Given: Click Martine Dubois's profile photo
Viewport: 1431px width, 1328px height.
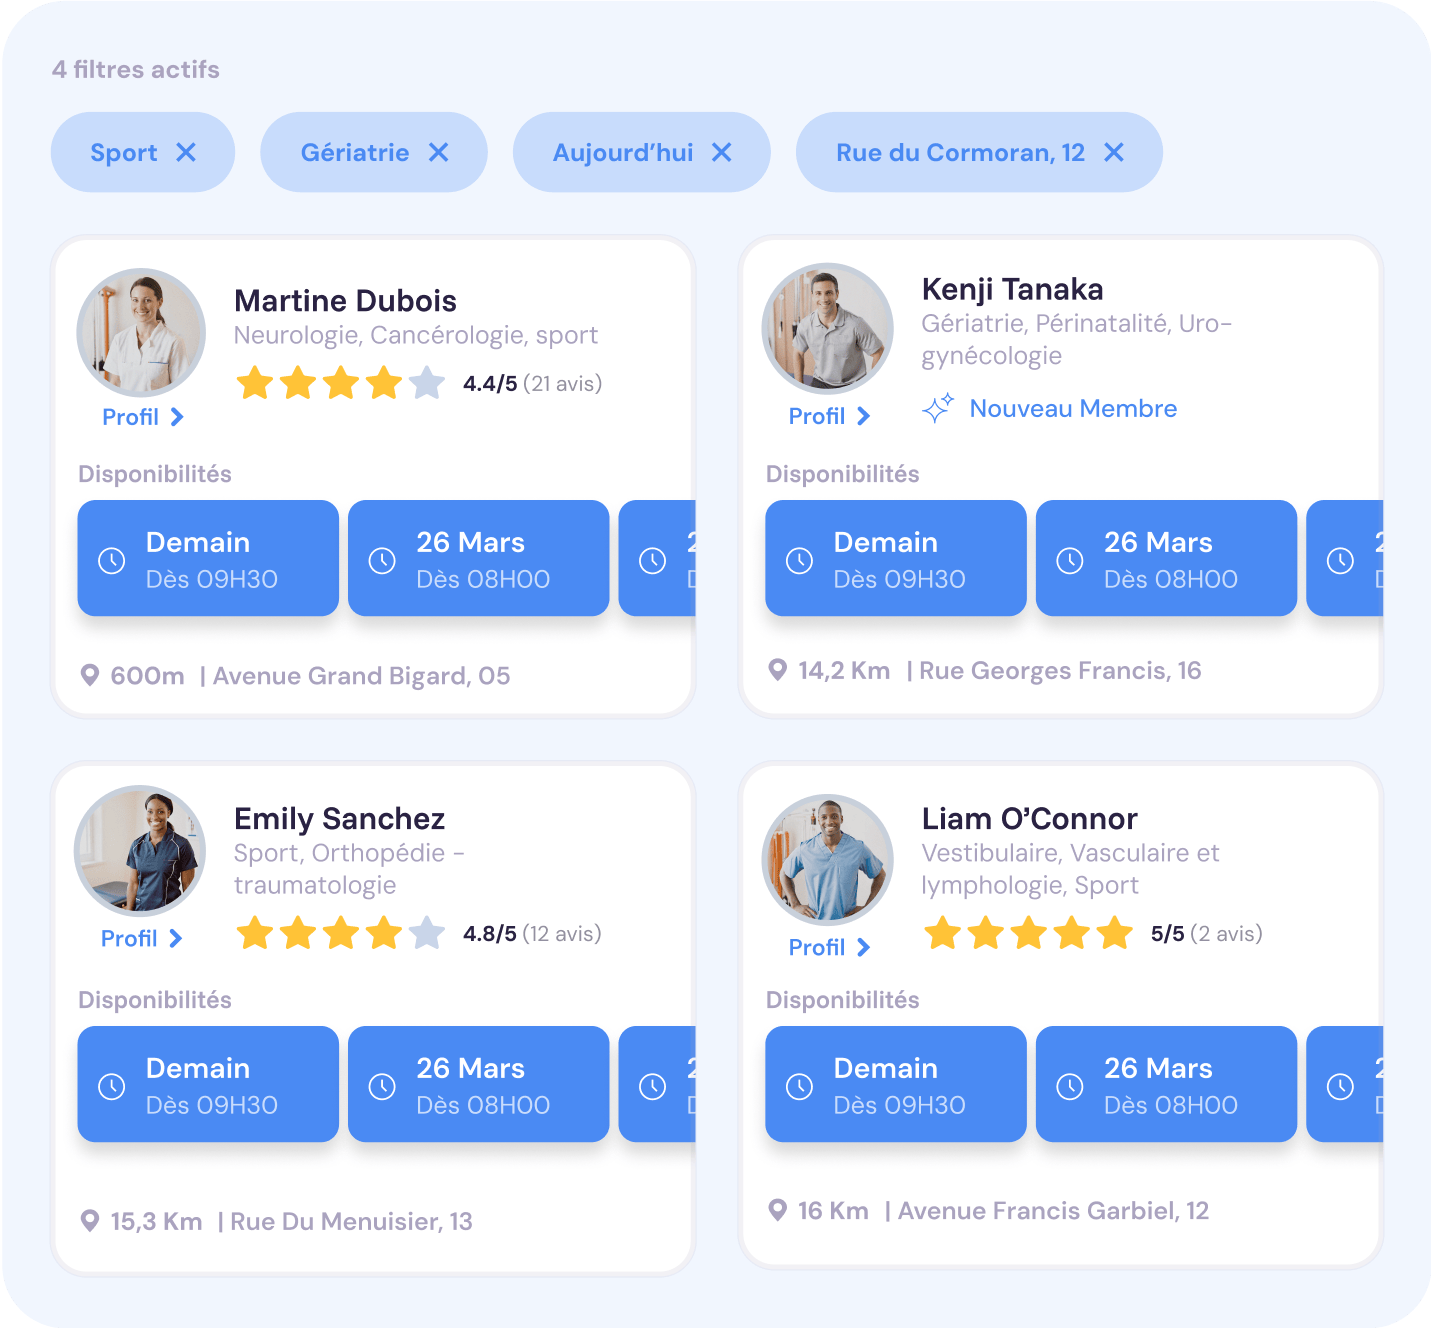Looking at the screenshot, I should 141,333.
